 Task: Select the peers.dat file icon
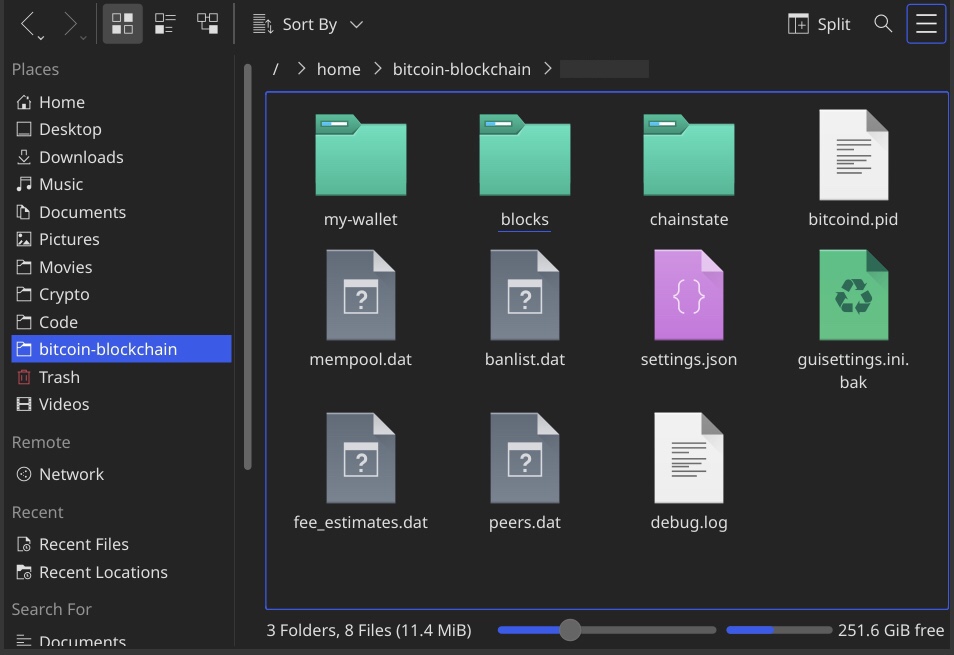tap(525, 458)
